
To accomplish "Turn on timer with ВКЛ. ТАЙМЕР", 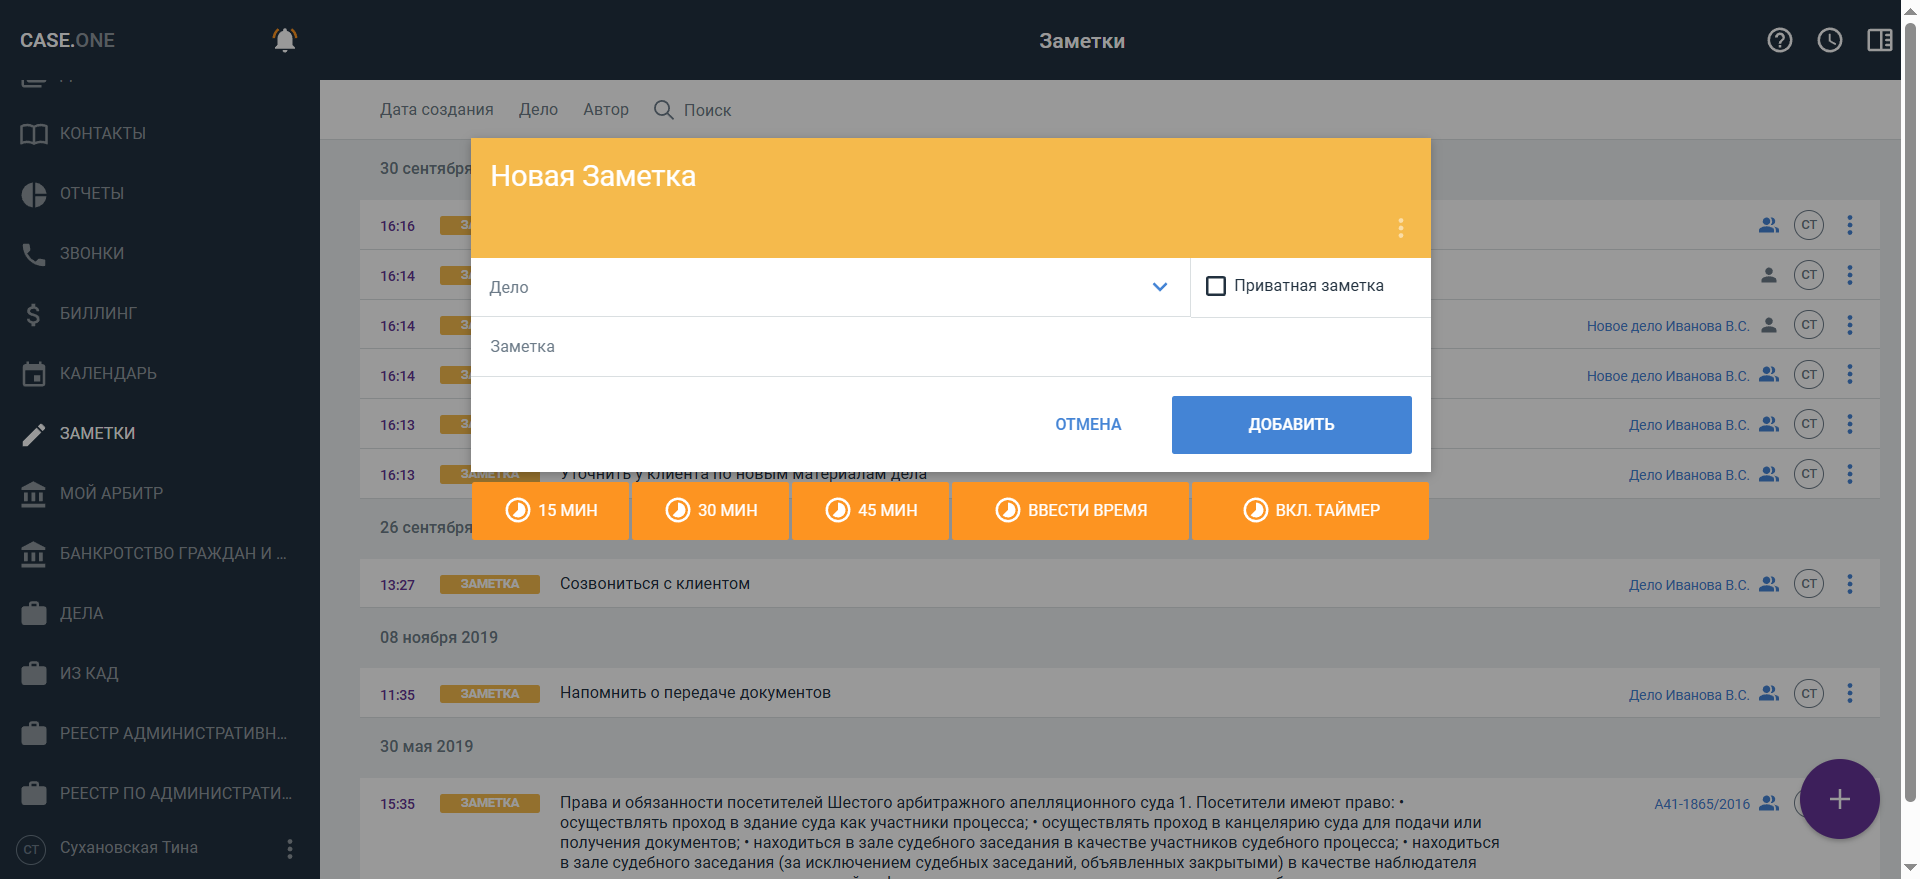I will pos(1310,511).
